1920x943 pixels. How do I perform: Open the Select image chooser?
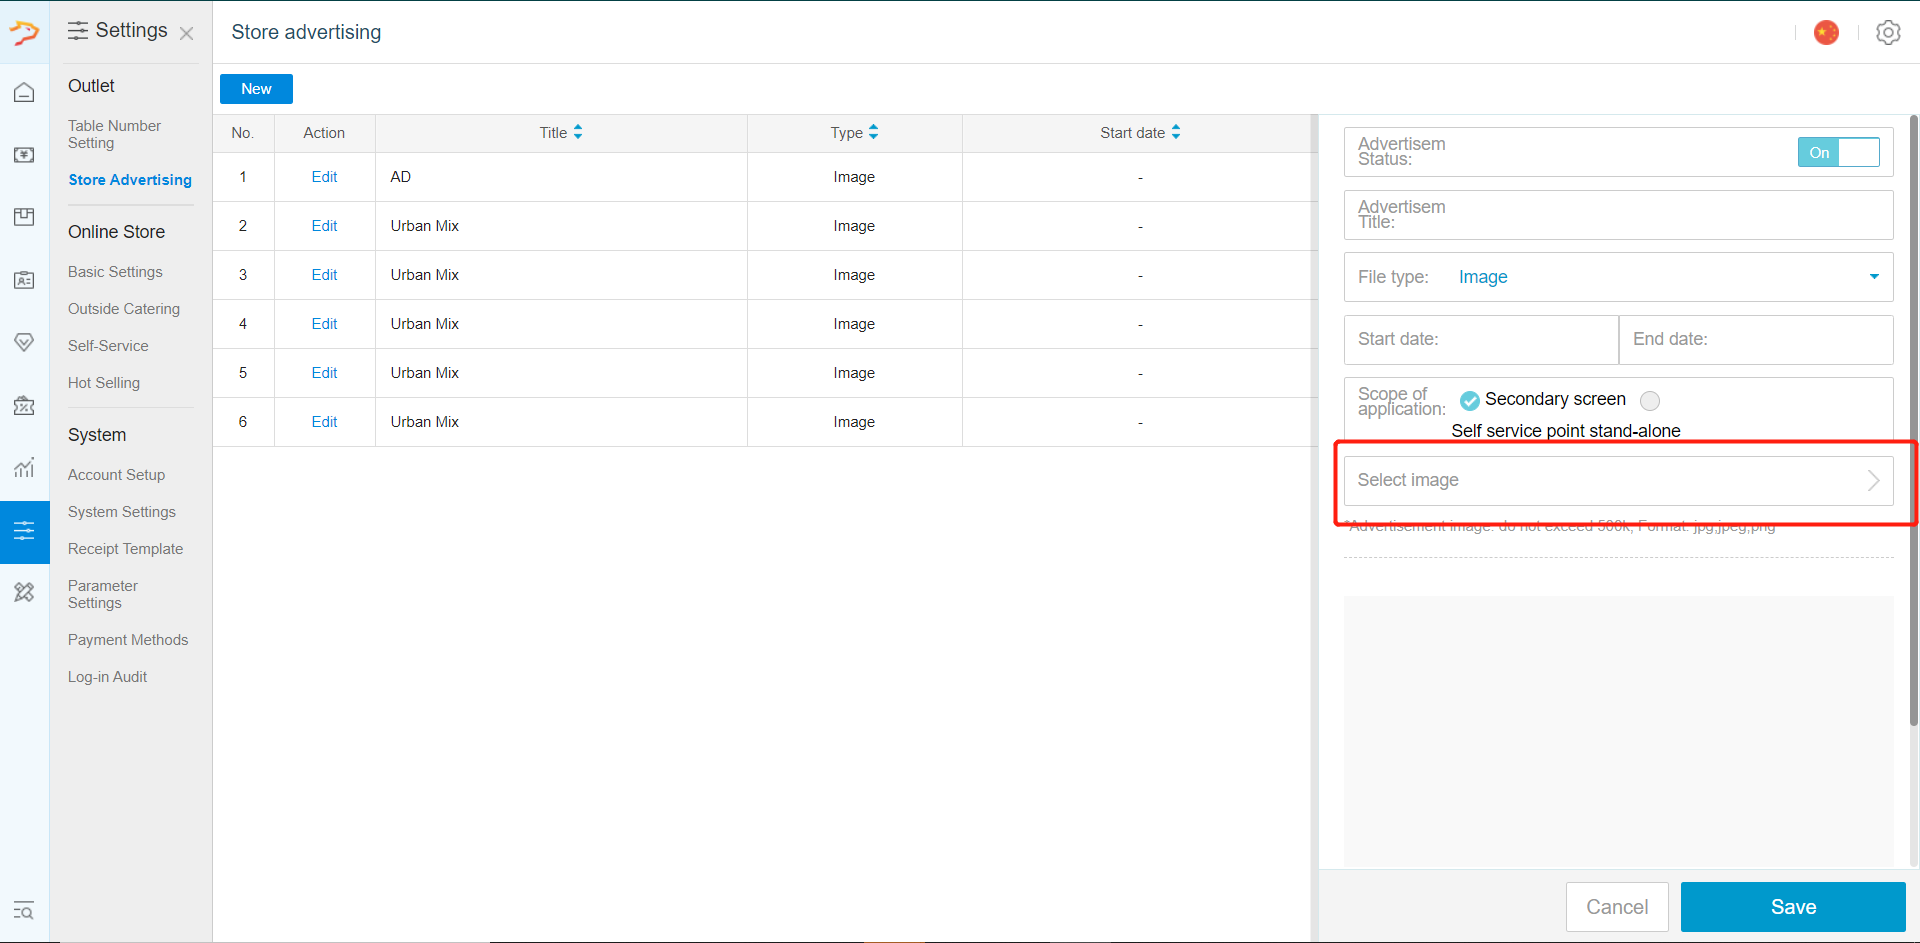click(1618, 480)
